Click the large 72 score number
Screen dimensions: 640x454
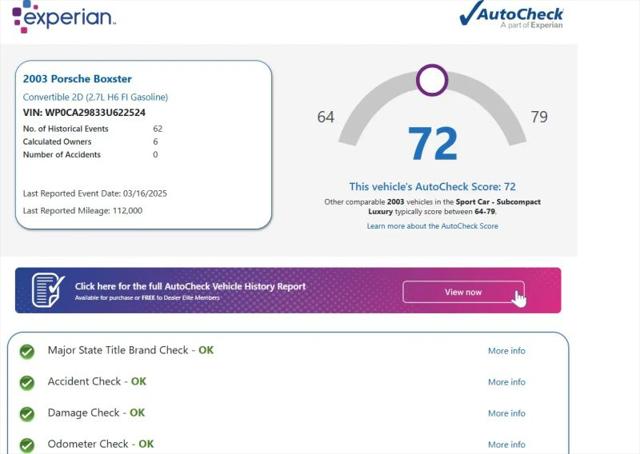[433, 143]
